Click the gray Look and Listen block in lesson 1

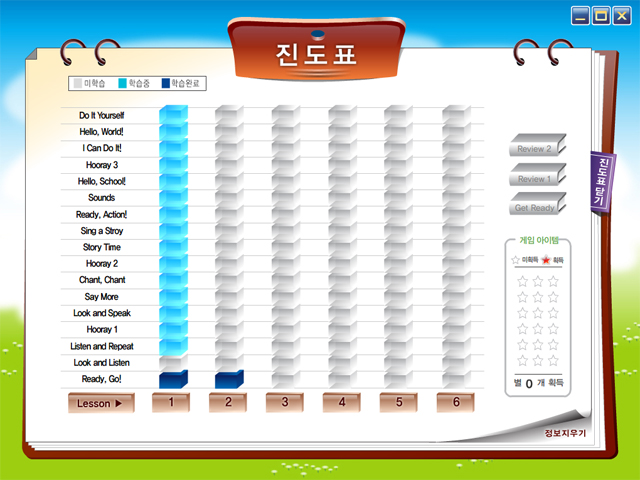point(172,362)
